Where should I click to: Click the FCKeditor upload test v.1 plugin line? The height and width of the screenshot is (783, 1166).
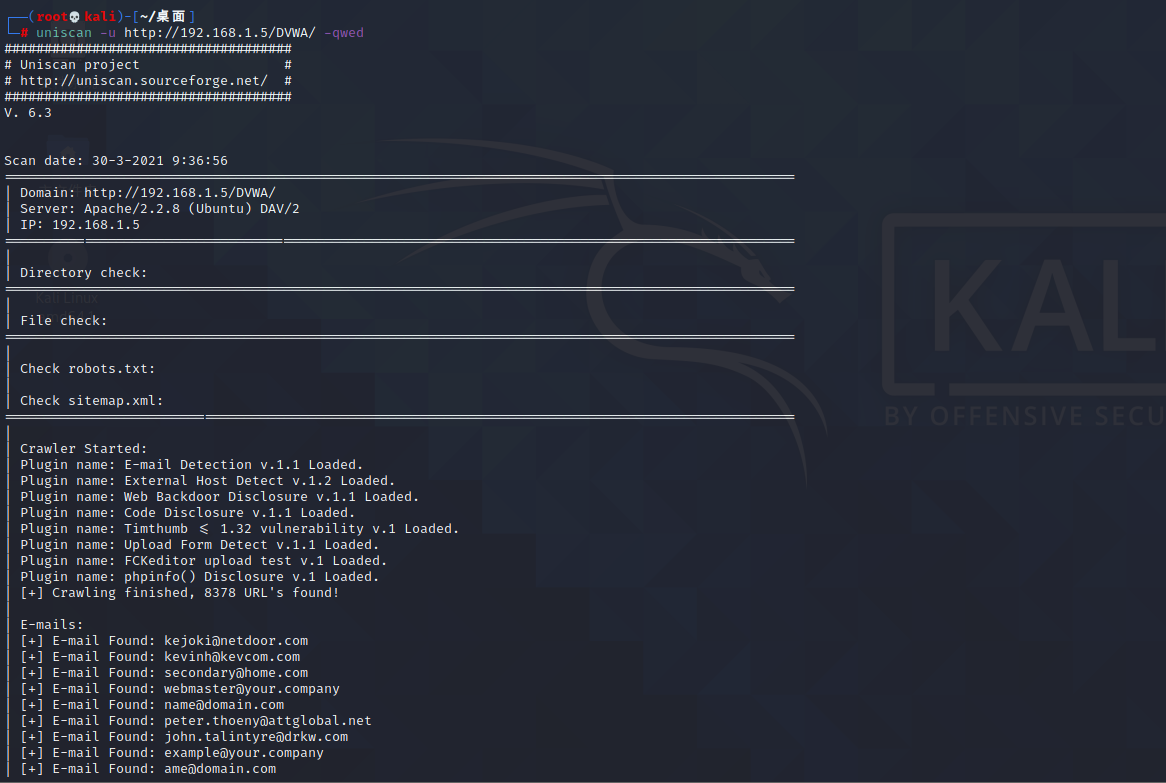pyautogui.click(x=204, y=561)
